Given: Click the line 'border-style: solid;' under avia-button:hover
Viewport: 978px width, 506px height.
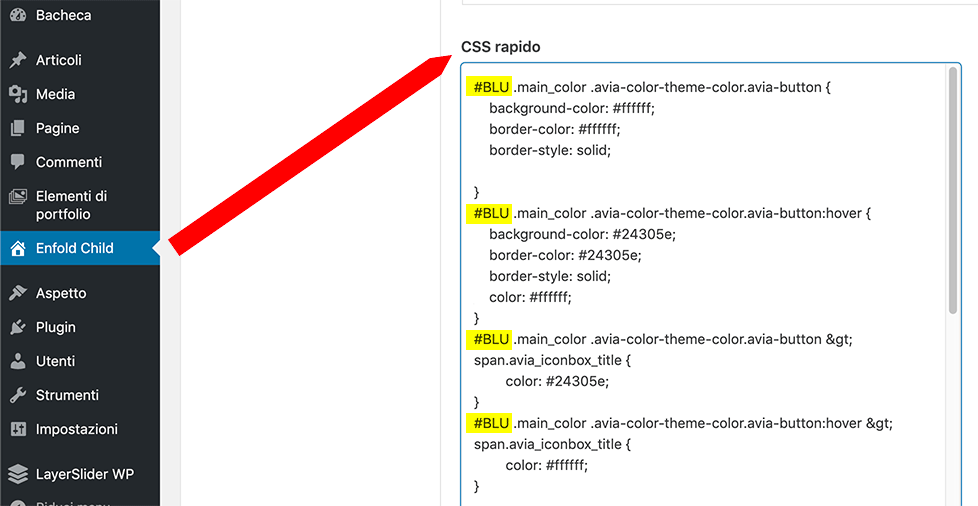Looking at the screenshot, I should [x=550, y=276].
